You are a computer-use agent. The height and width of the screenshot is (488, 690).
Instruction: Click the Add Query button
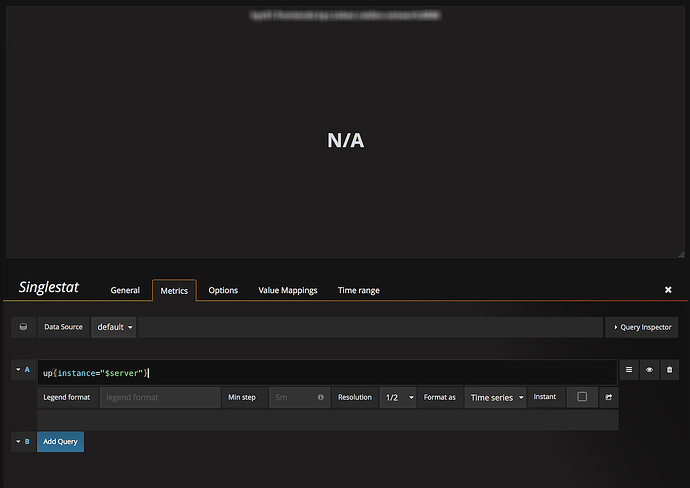60,441
